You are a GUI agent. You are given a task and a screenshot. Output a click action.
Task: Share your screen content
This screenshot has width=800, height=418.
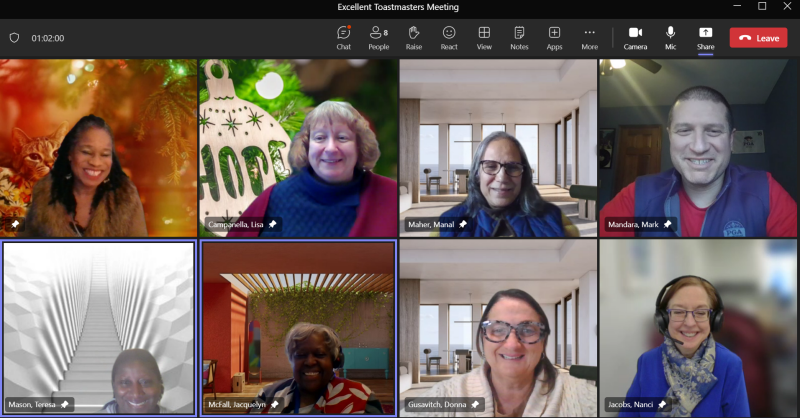[x=706, y=38]
